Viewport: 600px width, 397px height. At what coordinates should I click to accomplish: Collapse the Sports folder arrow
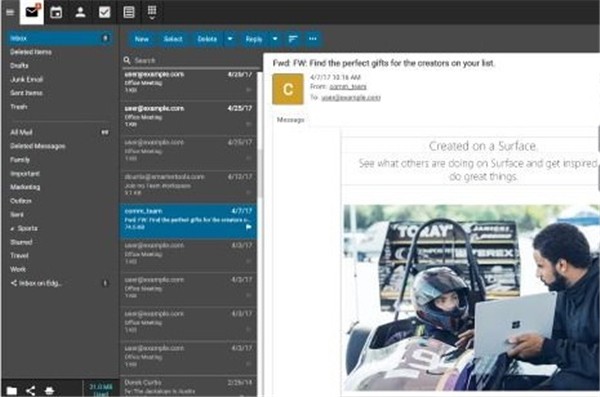click(12, 229)
